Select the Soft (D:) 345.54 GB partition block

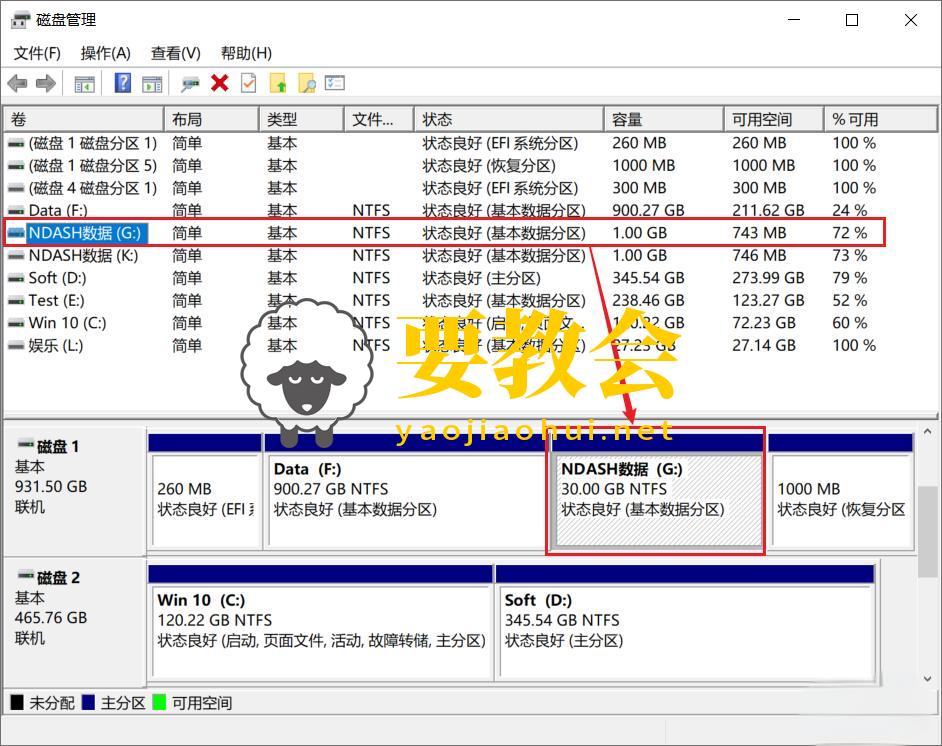click(685, 622)
